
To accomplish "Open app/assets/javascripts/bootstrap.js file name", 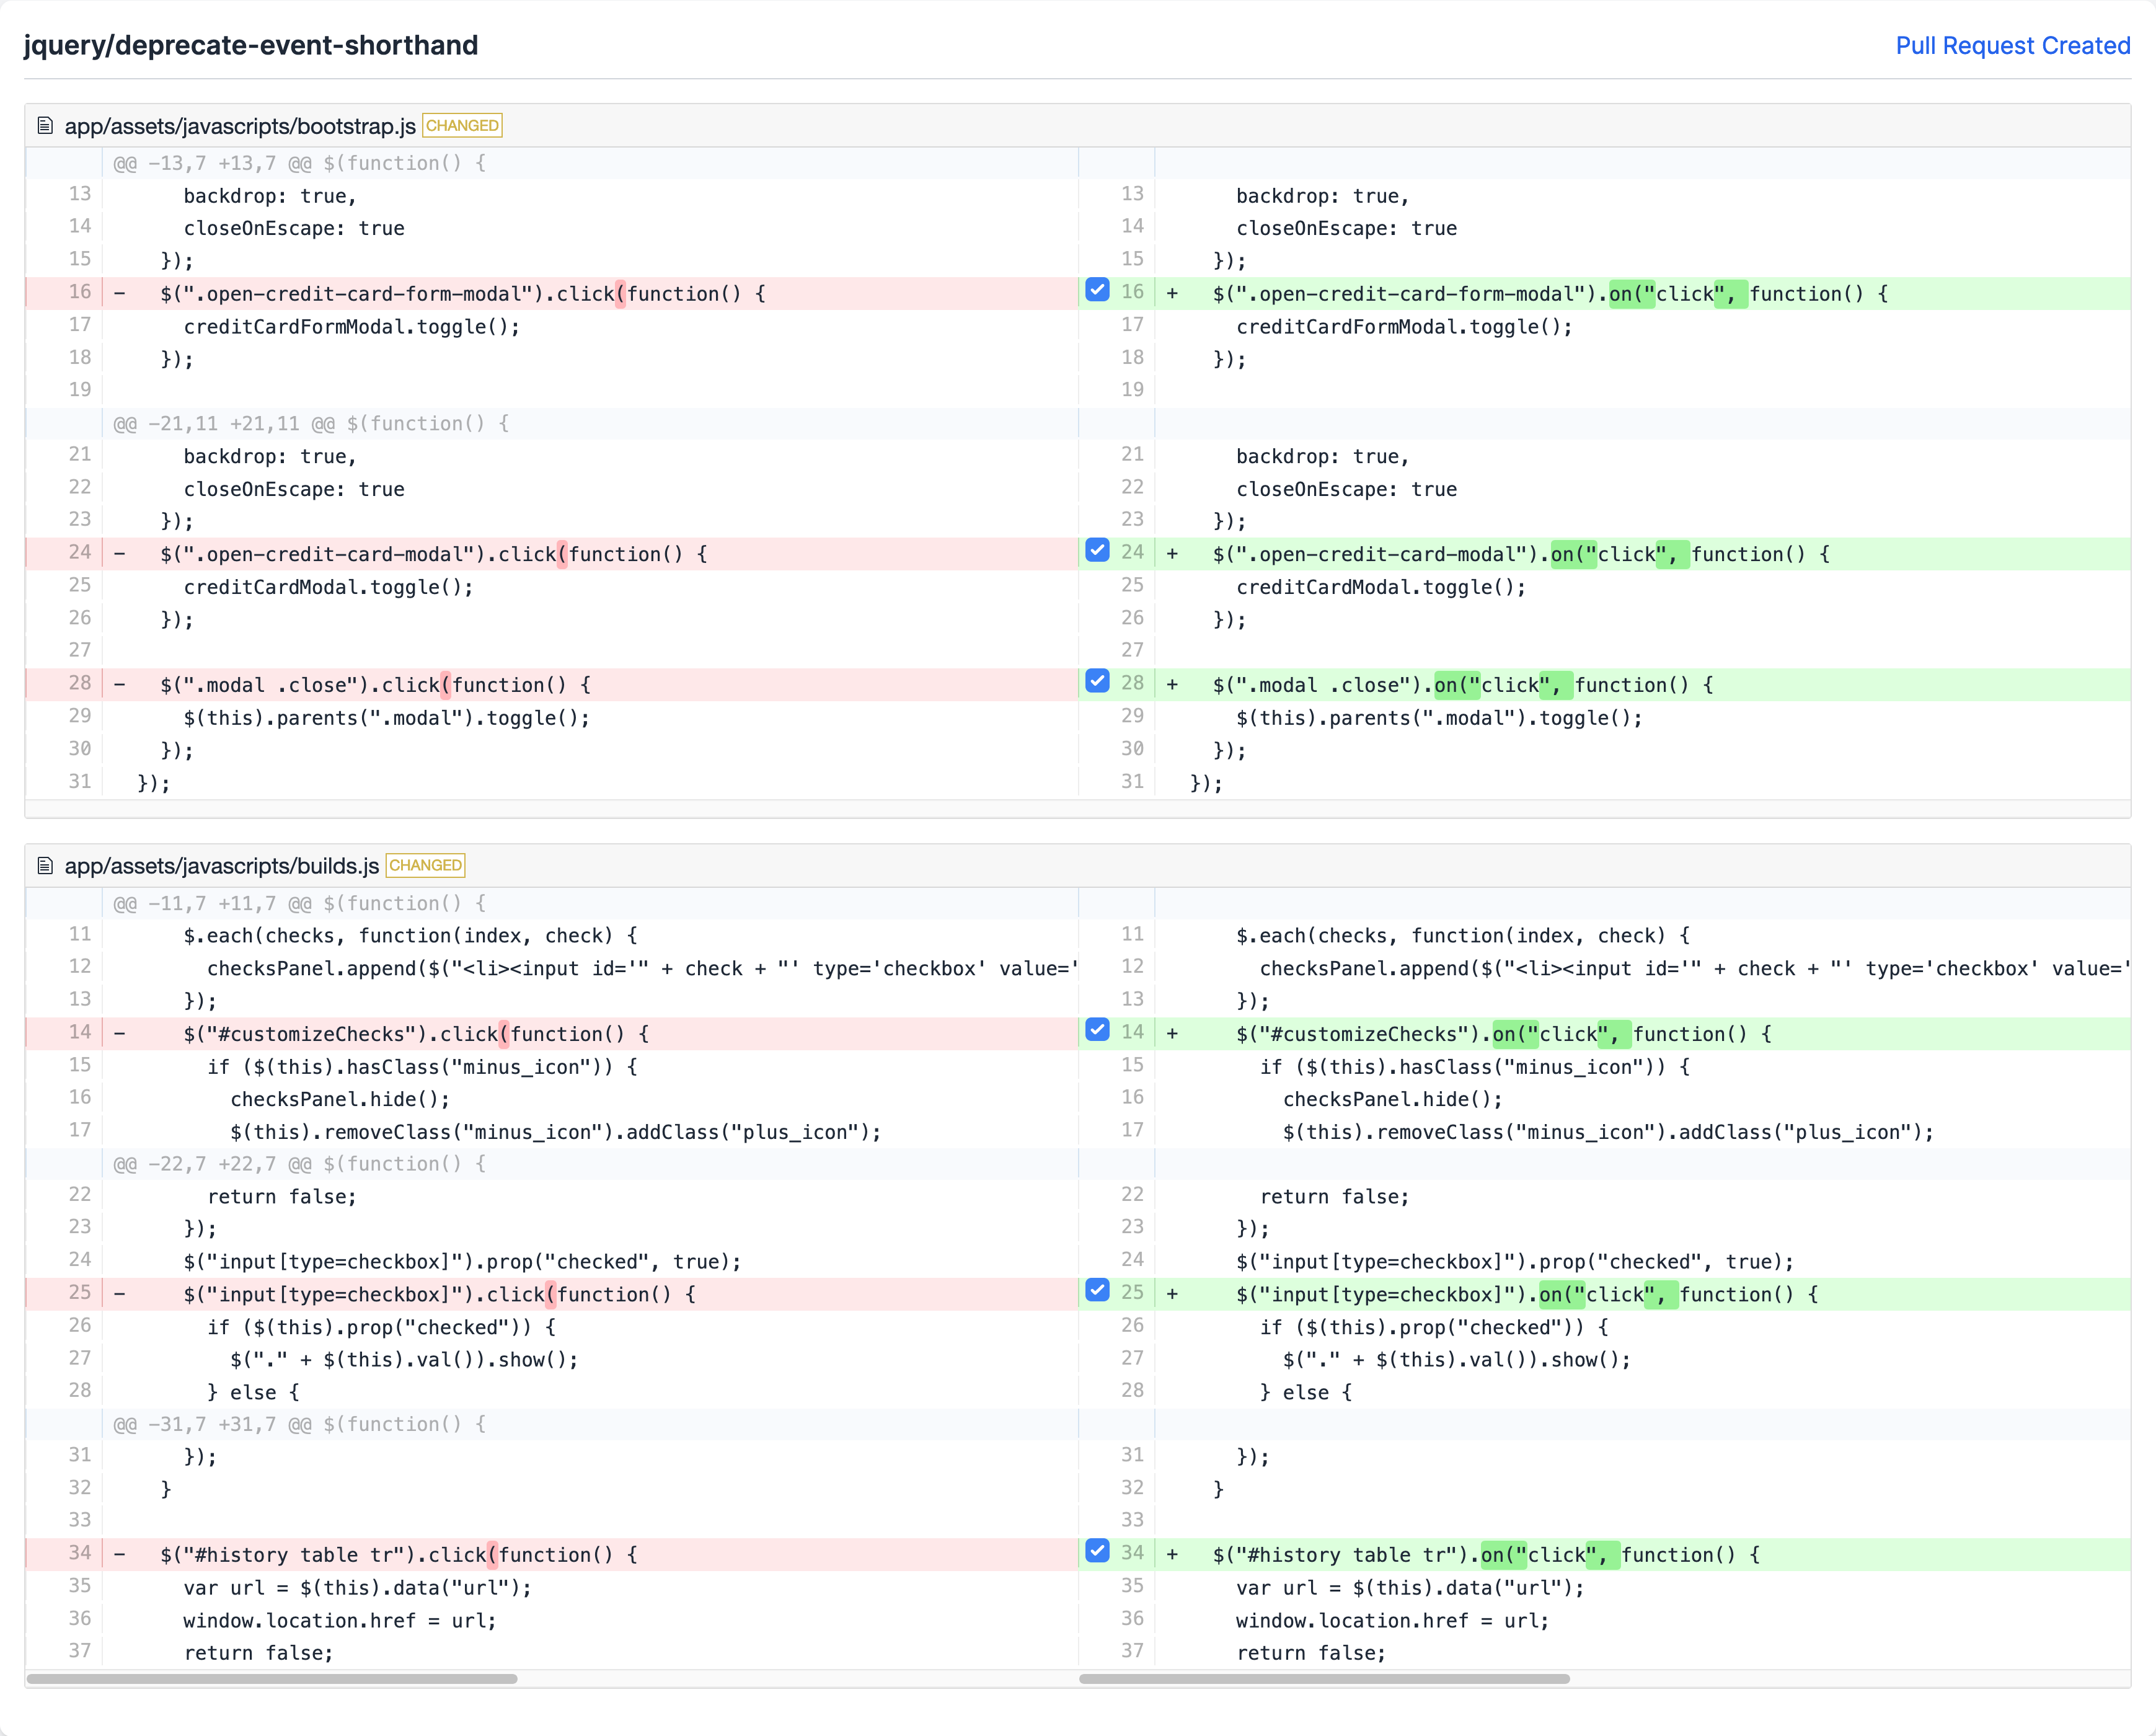I will pos(240,126).
